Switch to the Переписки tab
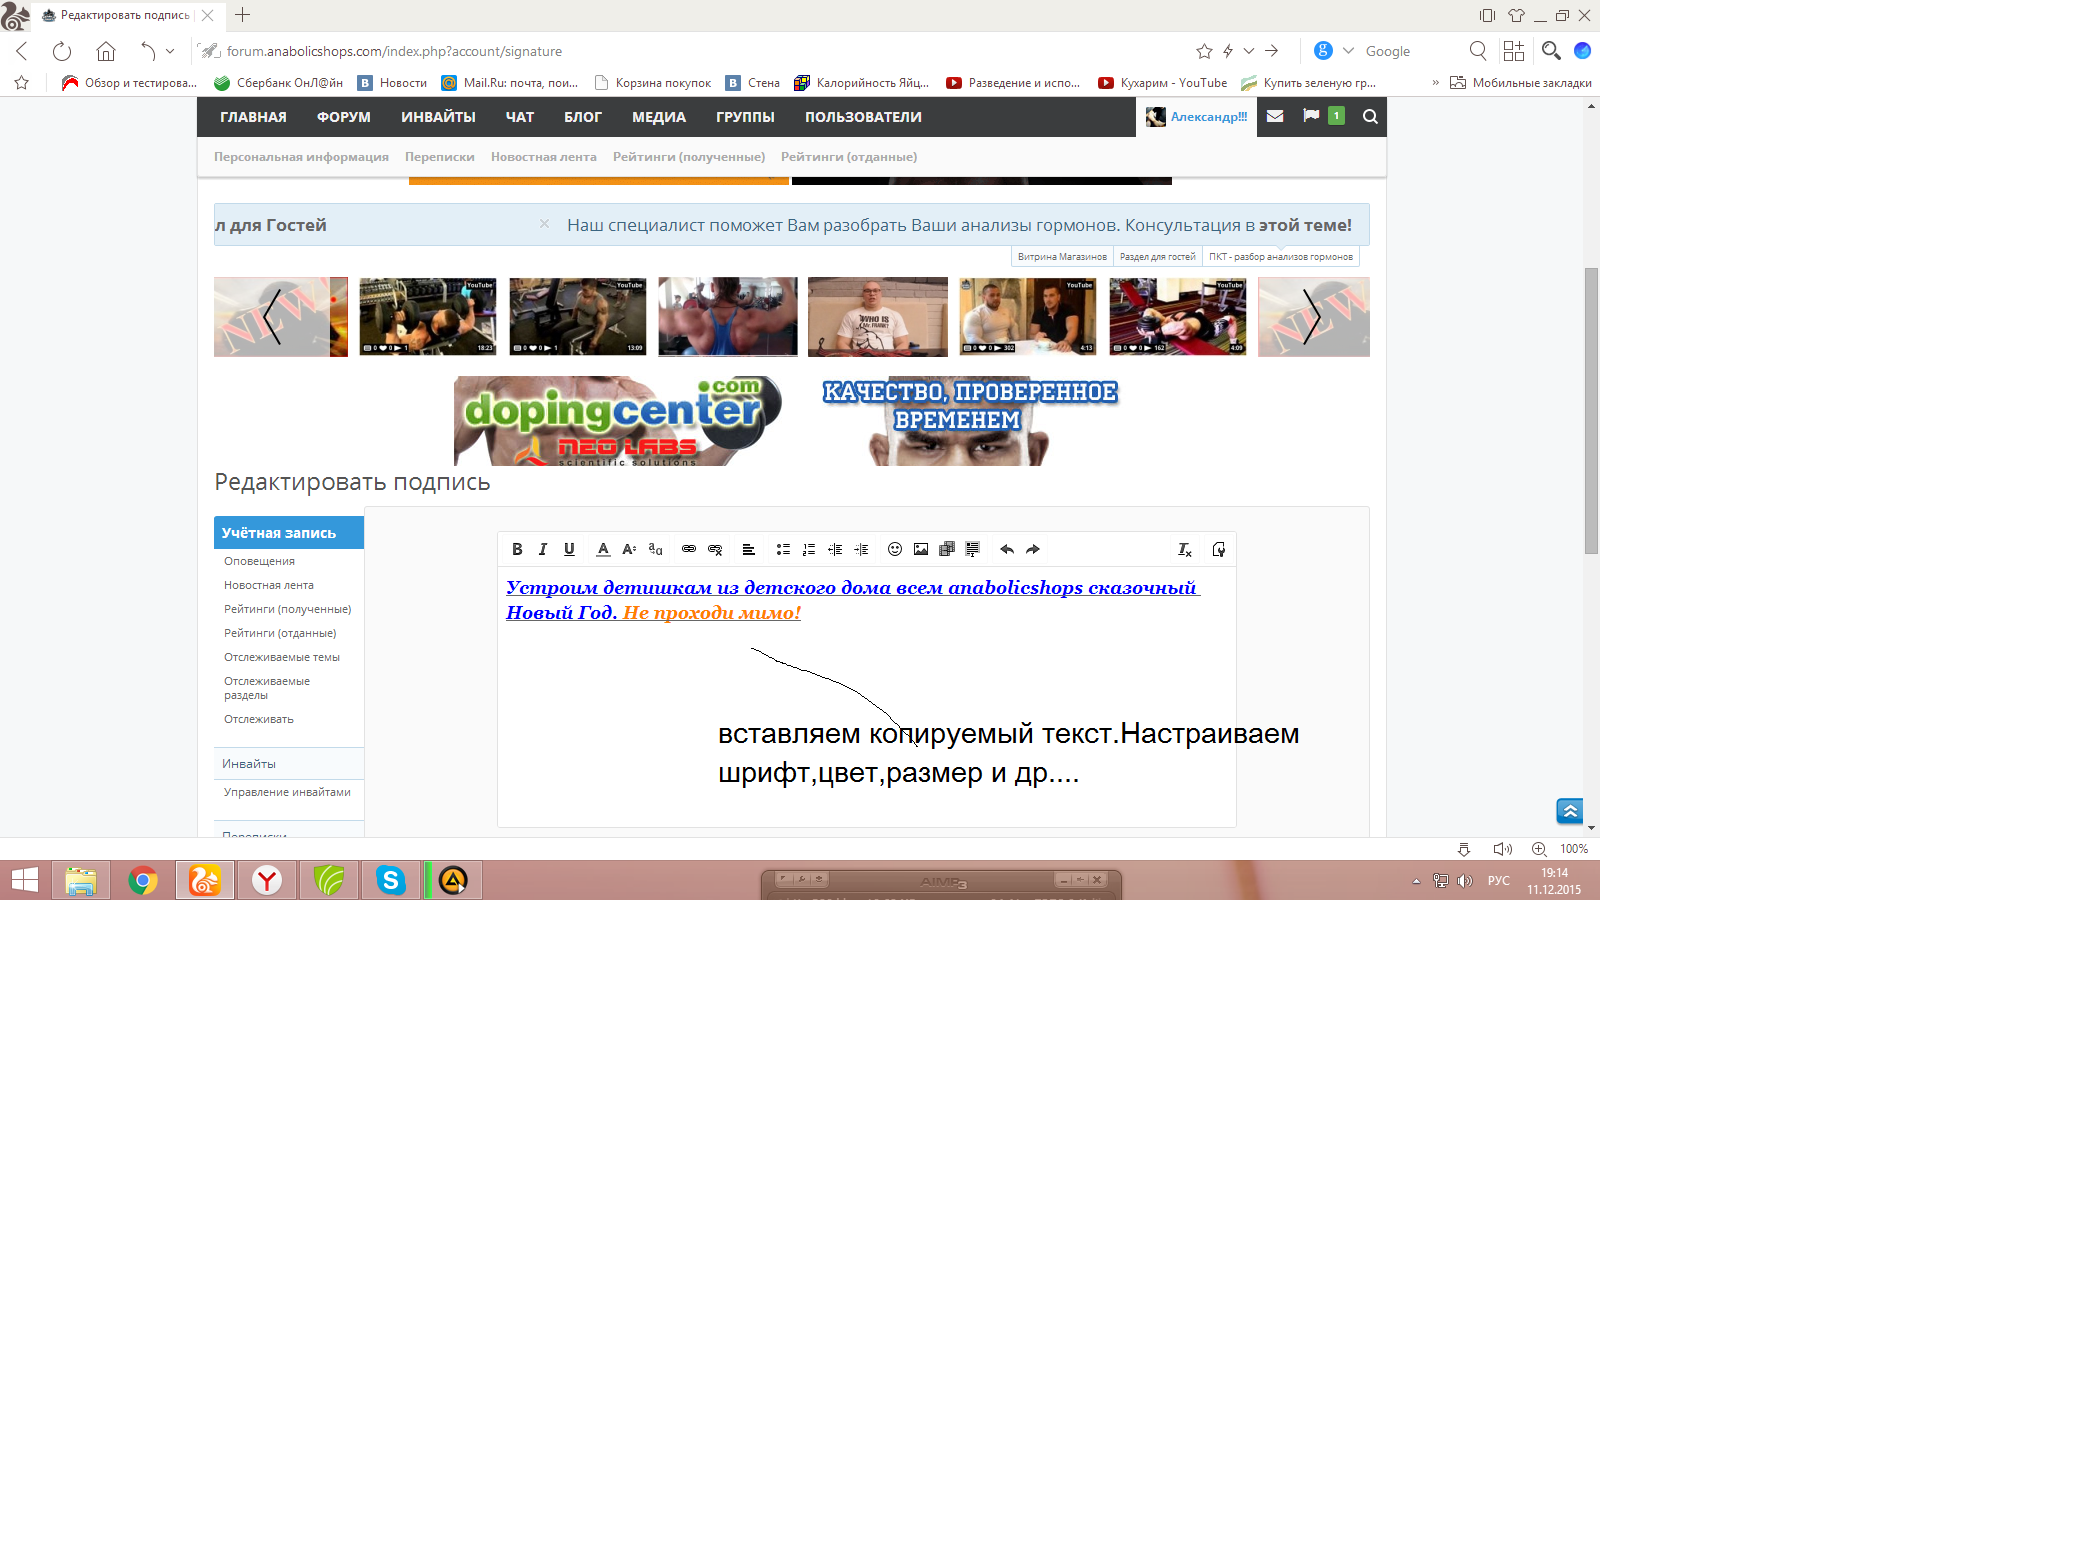This screenshot has height=1552, width=2096. [439, 157]
